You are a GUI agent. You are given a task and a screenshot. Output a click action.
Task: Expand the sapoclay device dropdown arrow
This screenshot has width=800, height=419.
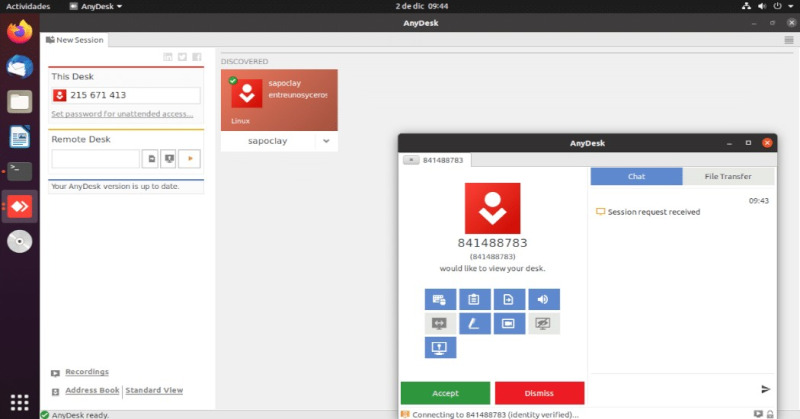coord(326,142)
